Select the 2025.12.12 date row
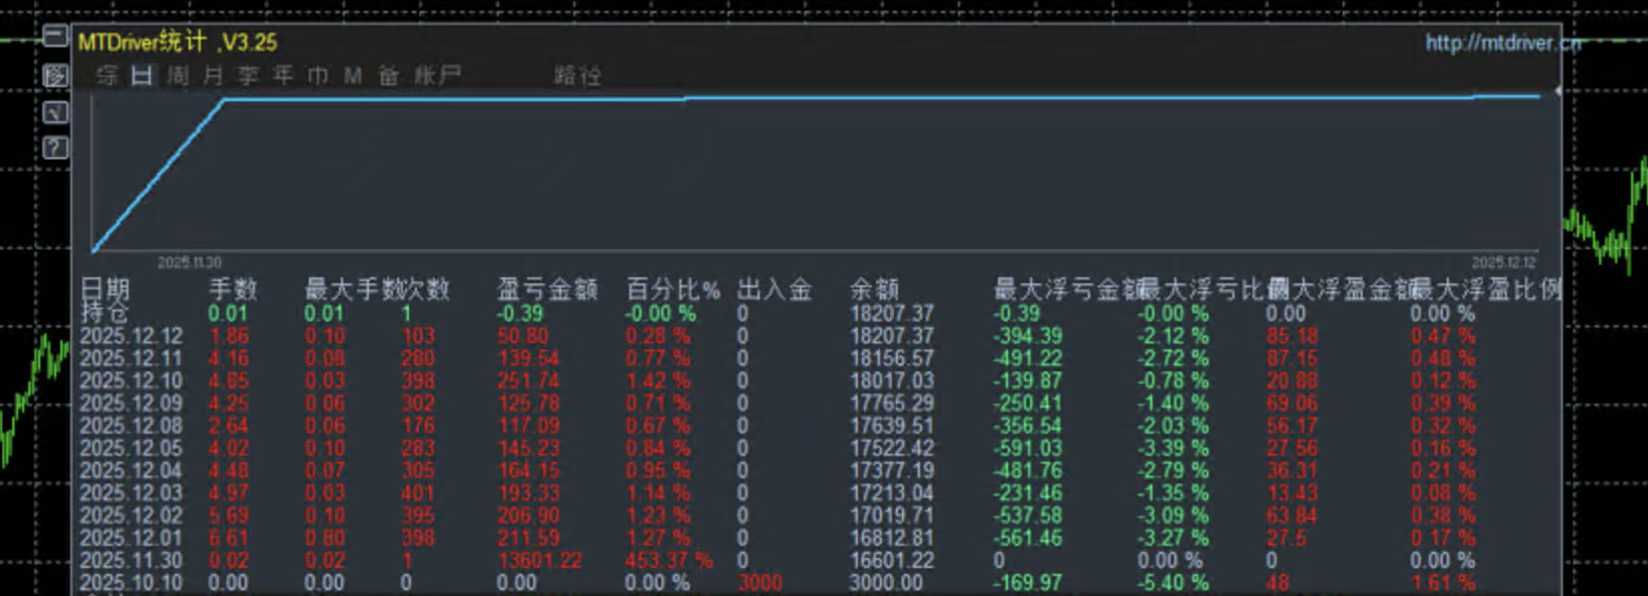1648x596 pixels. tap(131, 336)
